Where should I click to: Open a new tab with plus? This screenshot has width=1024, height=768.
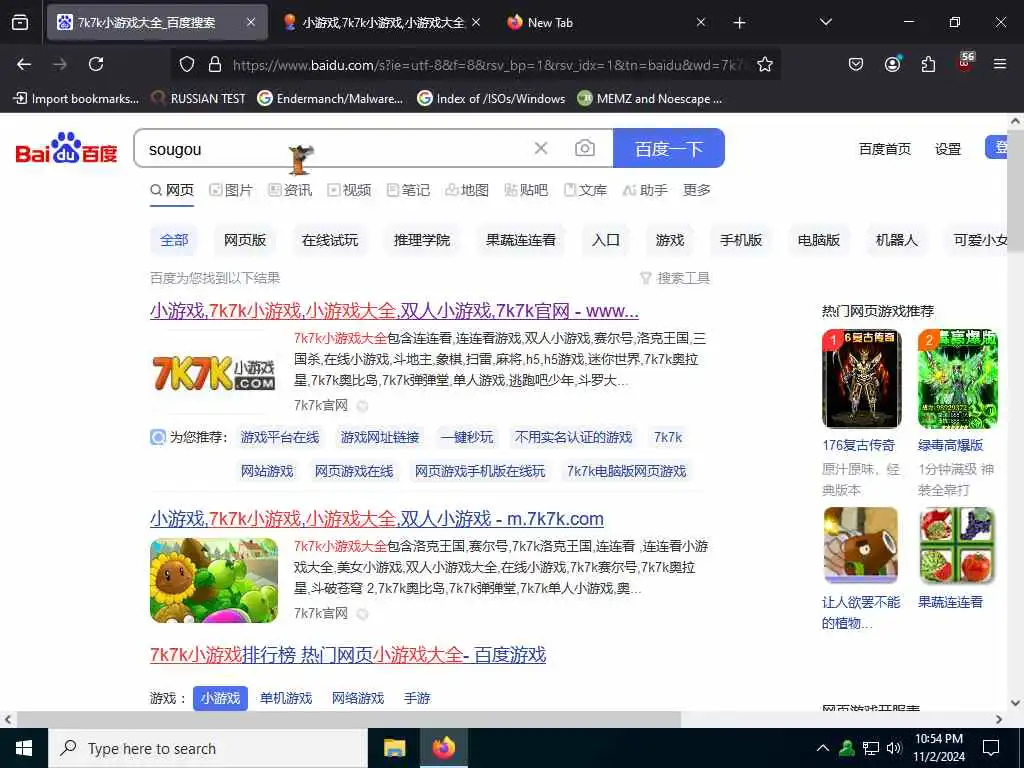click(x=739, y=23)
